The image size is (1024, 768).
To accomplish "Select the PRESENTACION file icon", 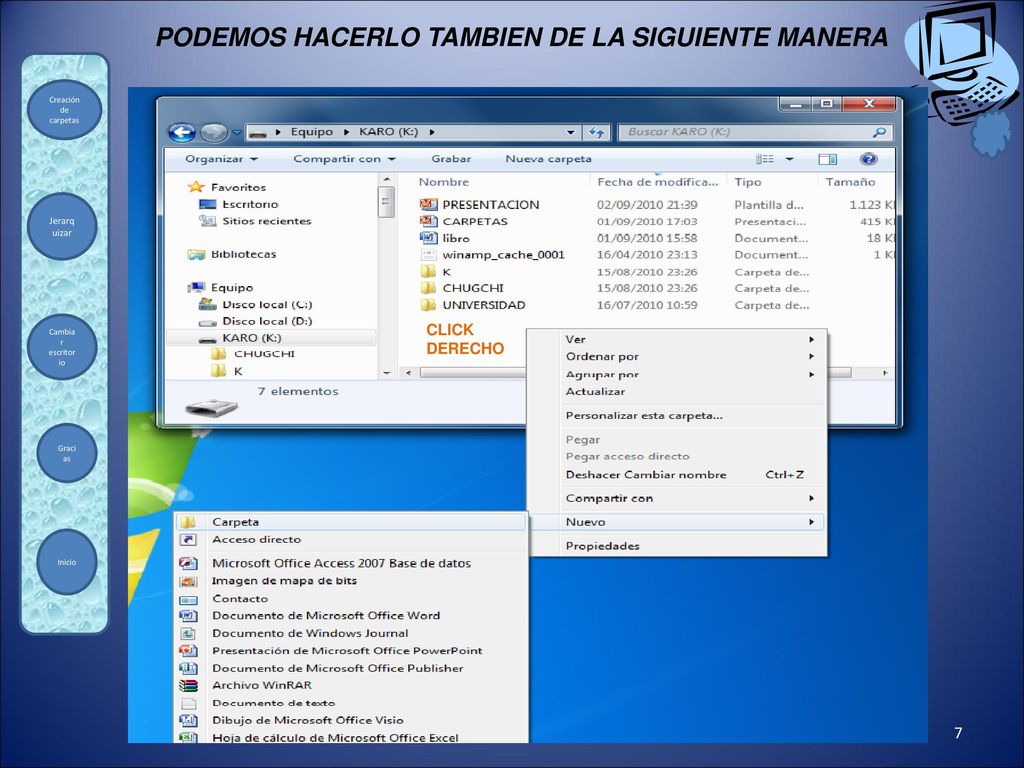I will [x=428, y=204].
